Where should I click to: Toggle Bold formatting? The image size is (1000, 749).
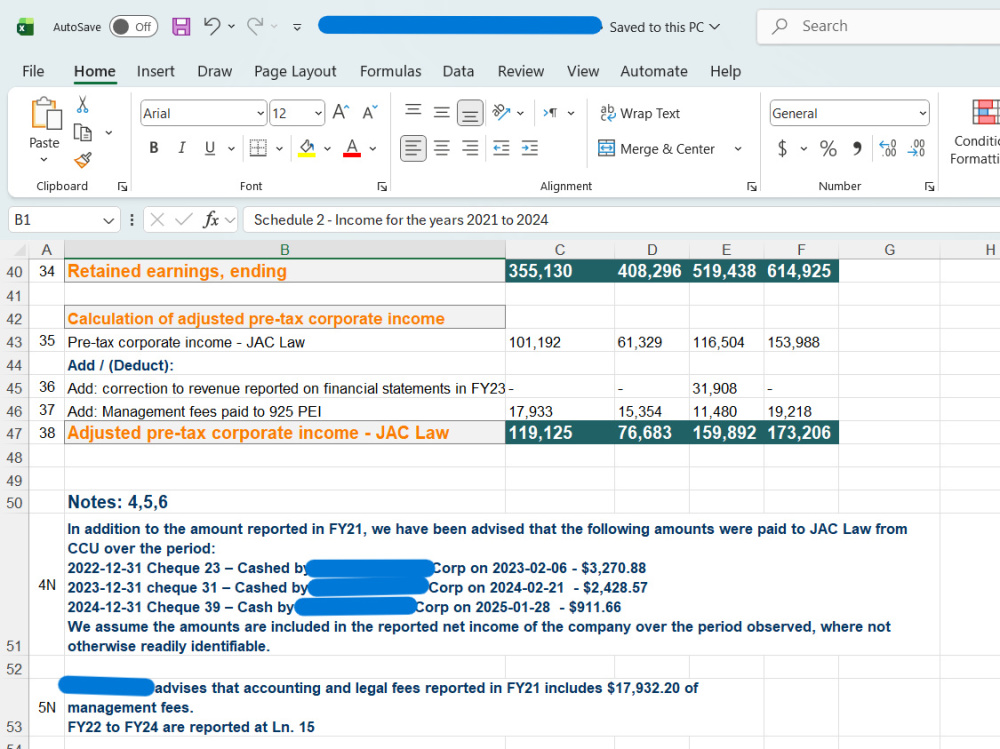click(154, 148)
